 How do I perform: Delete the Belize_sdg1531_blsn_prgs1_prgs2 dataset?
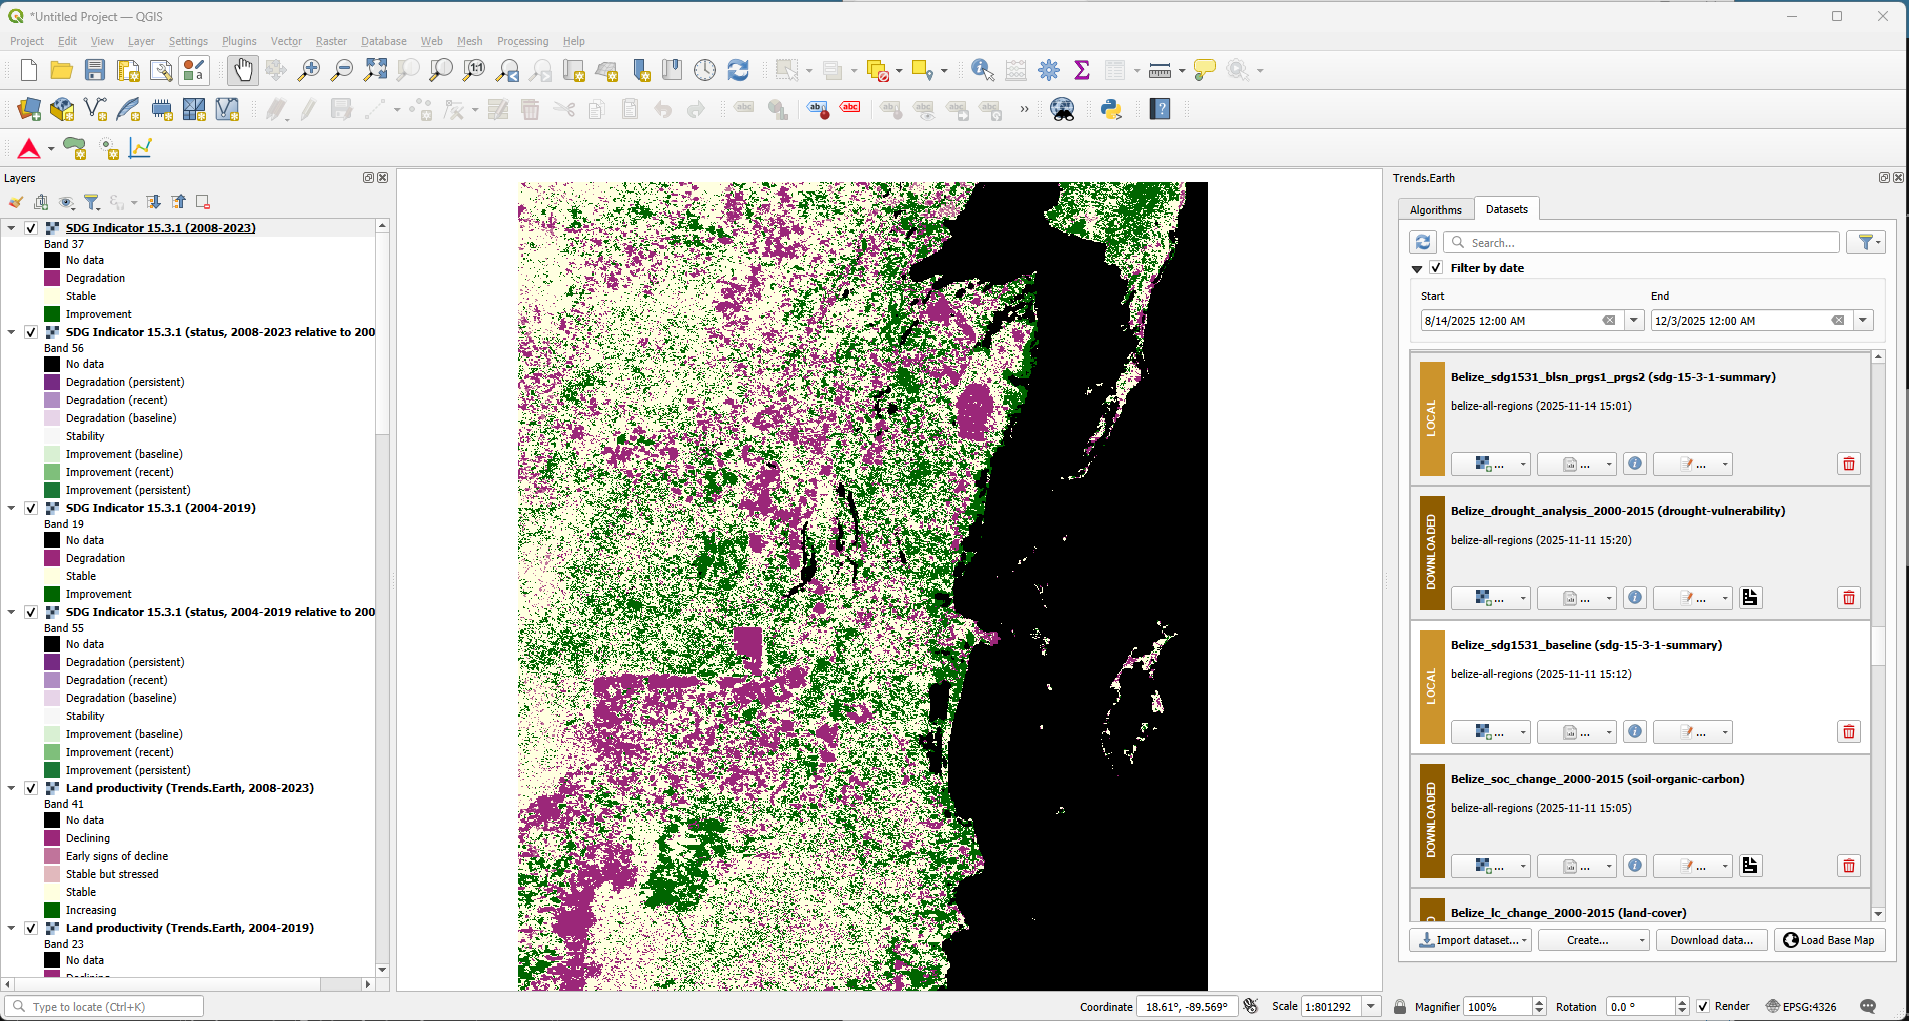[1849, 464]
